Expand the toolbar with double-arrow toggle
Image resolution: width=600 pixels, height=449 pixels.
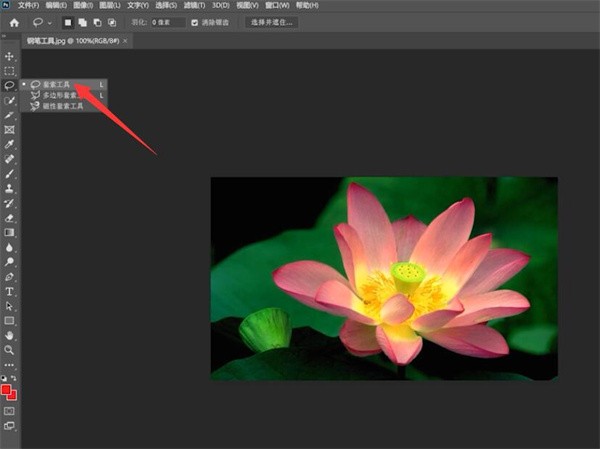4,36
